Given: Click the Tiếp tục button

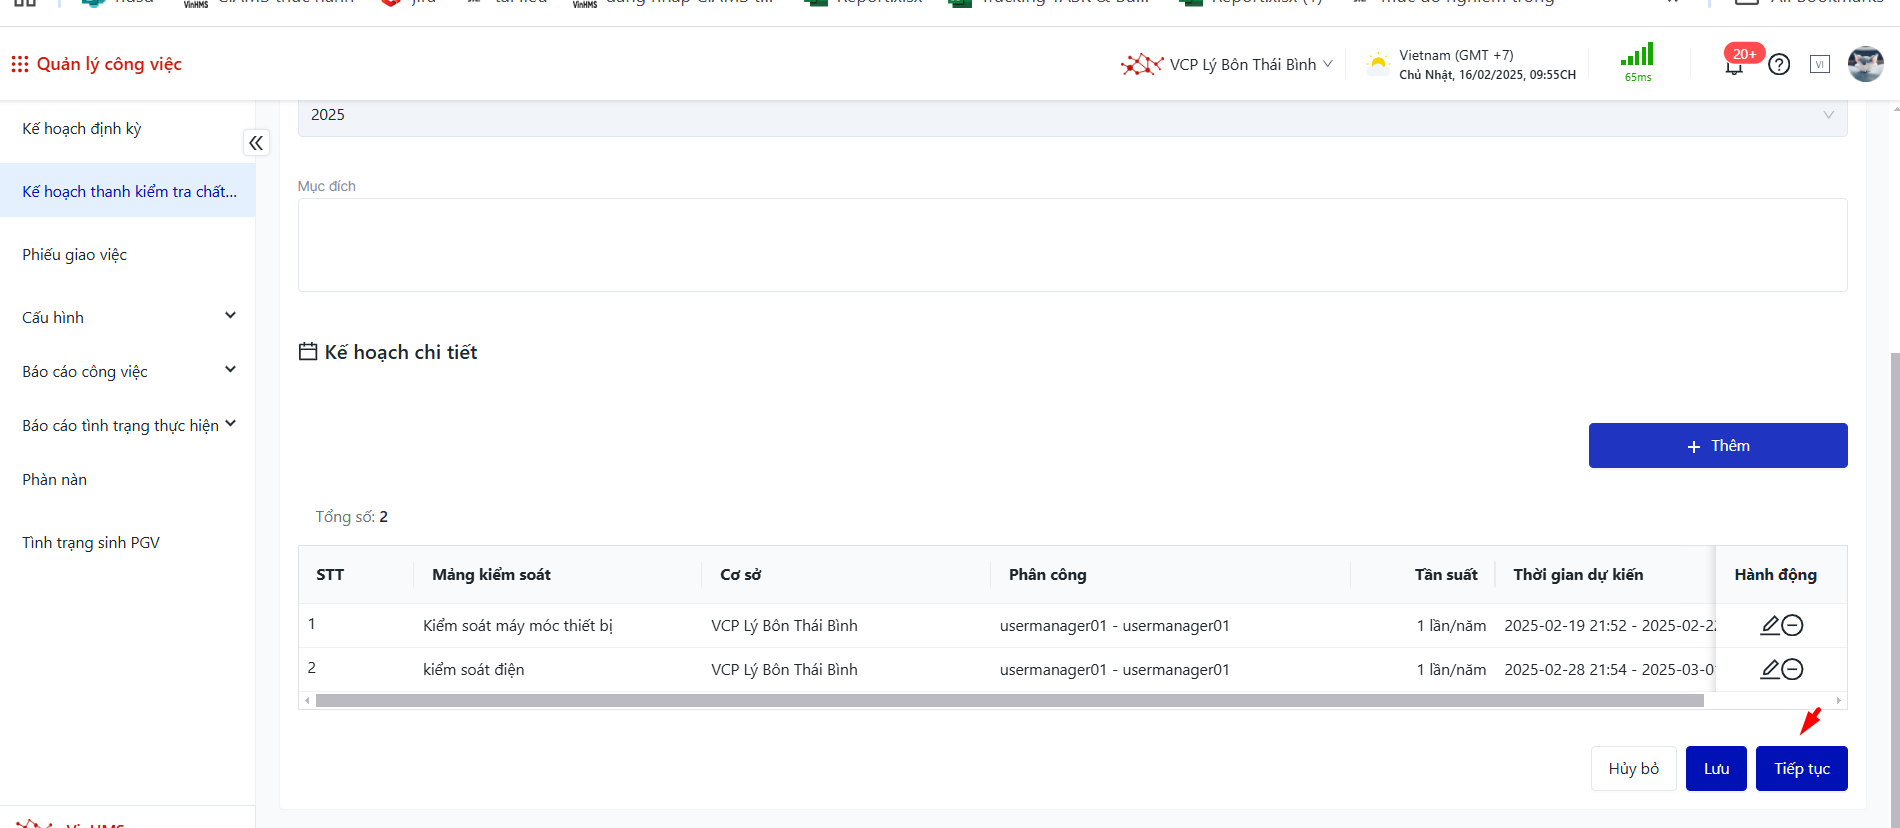Looking at the screenshot, I should (1801, 768).
